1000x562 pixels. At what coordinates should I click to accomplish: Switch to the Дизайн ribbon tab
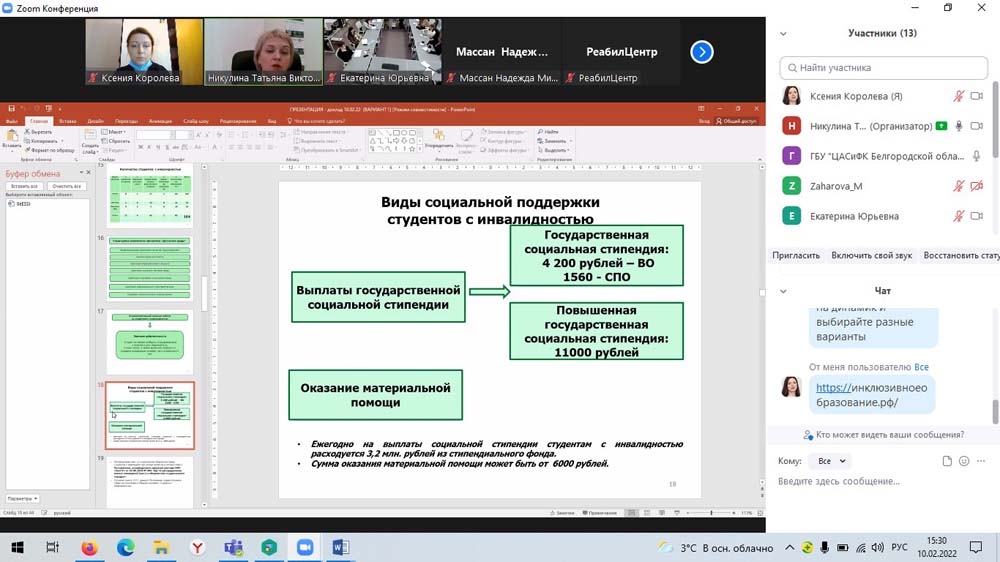coord(95,121)
